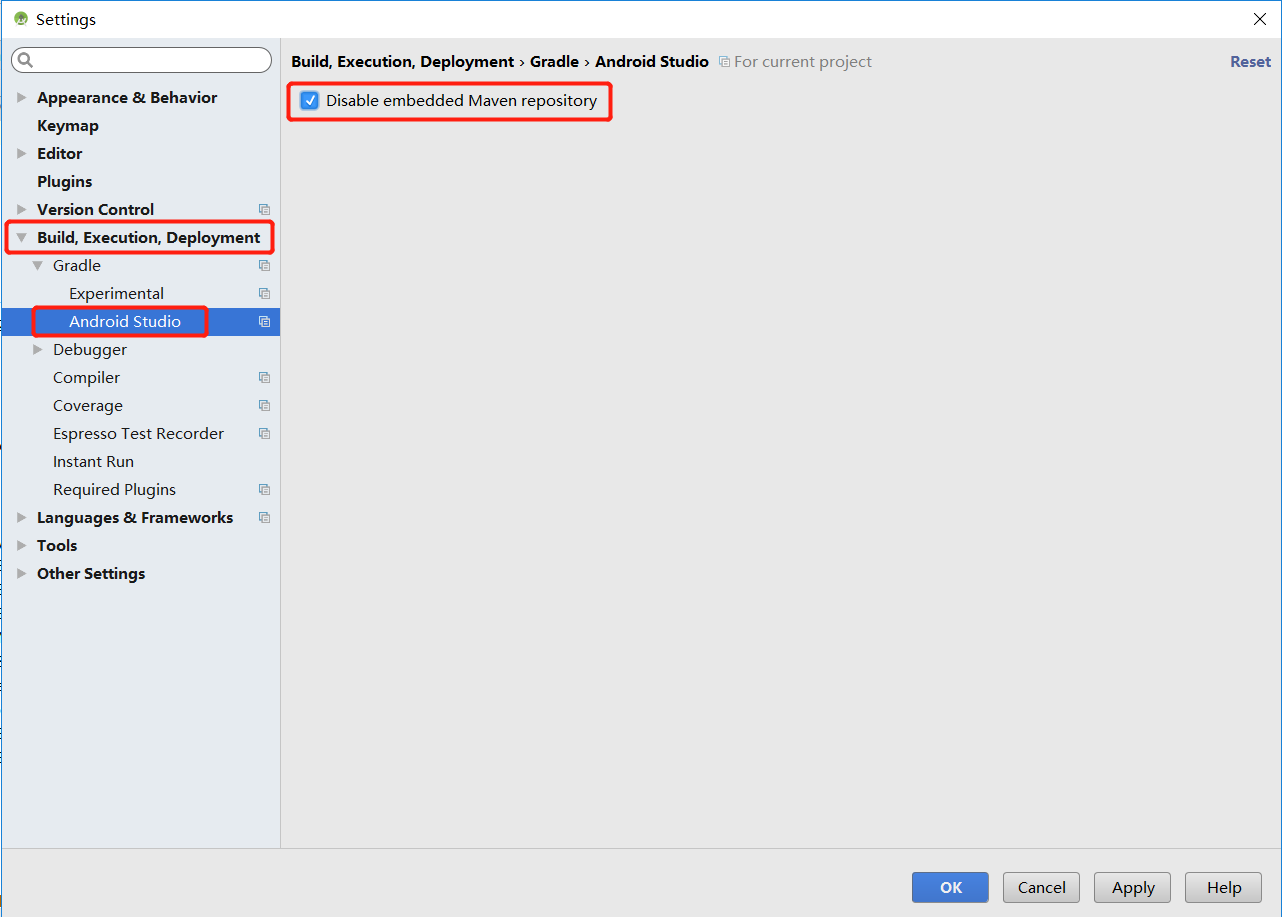Click project-level icon beside Android Studio row

click(x=264, y=322)
